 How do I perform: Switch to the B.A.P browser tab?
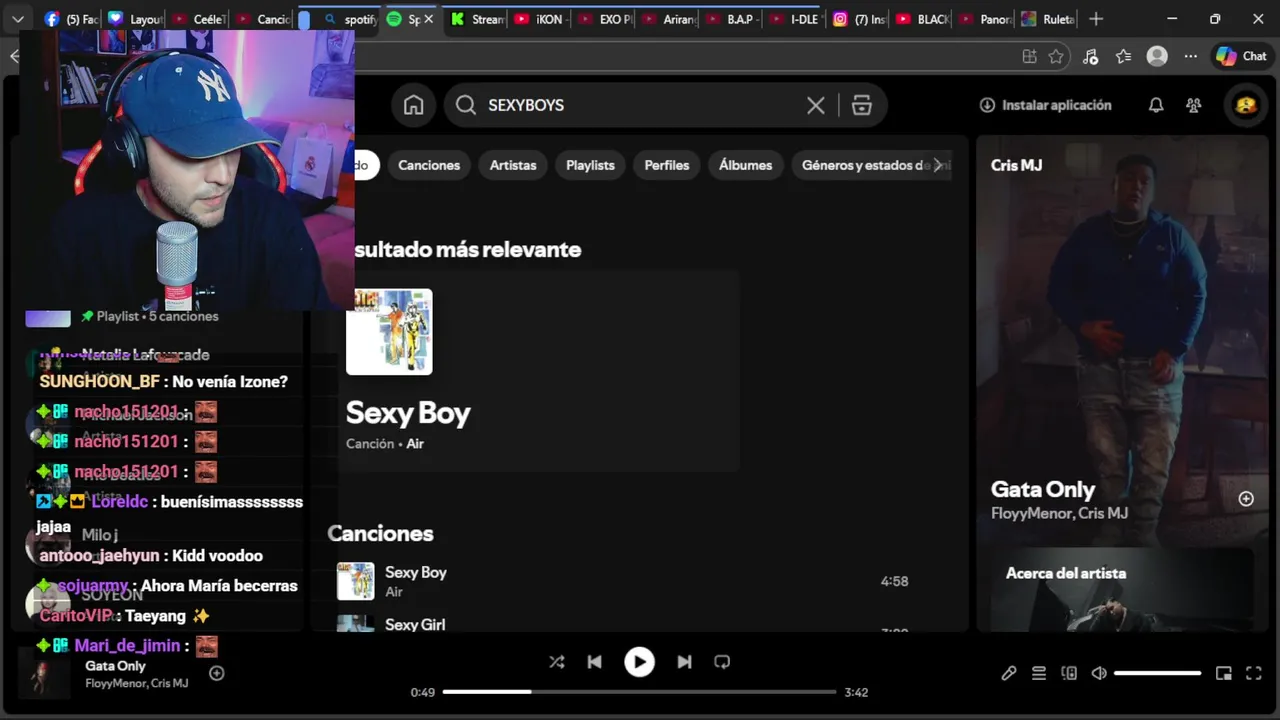[733, 19]
